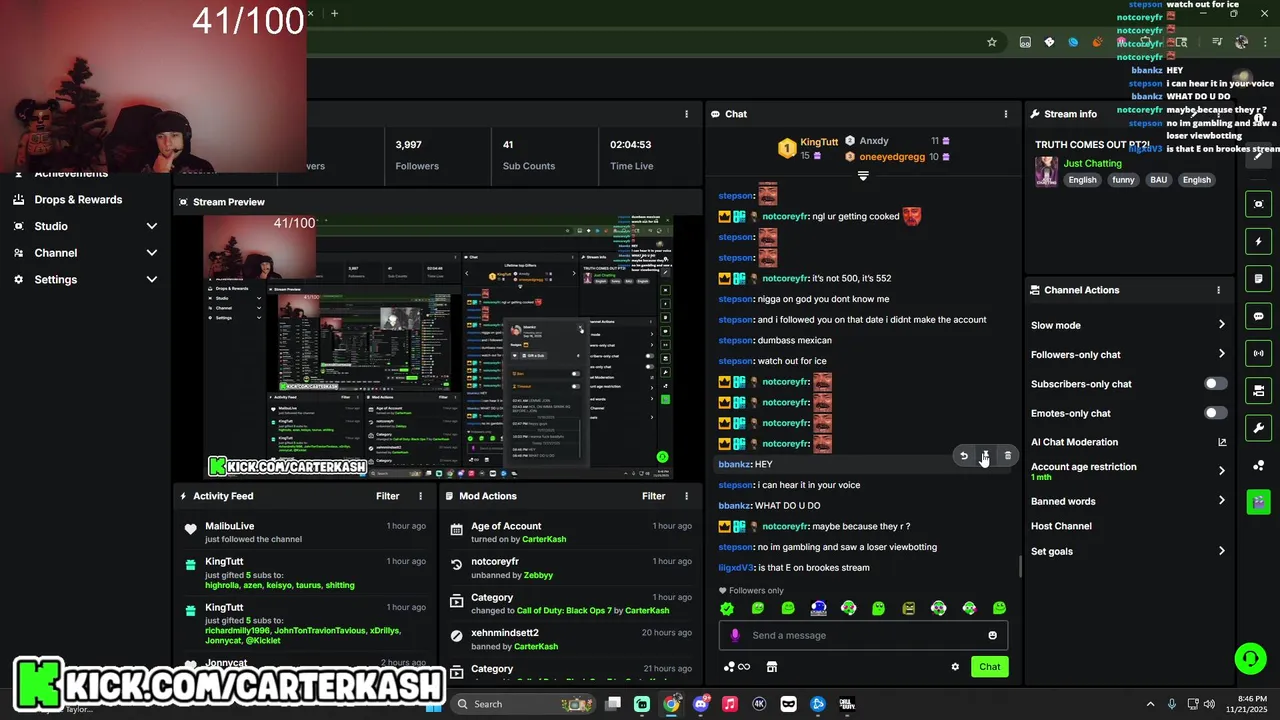Screen dimensions: 1280x720
Task: Open Followers-only chat options arrow
Action: pos(1221,354)
